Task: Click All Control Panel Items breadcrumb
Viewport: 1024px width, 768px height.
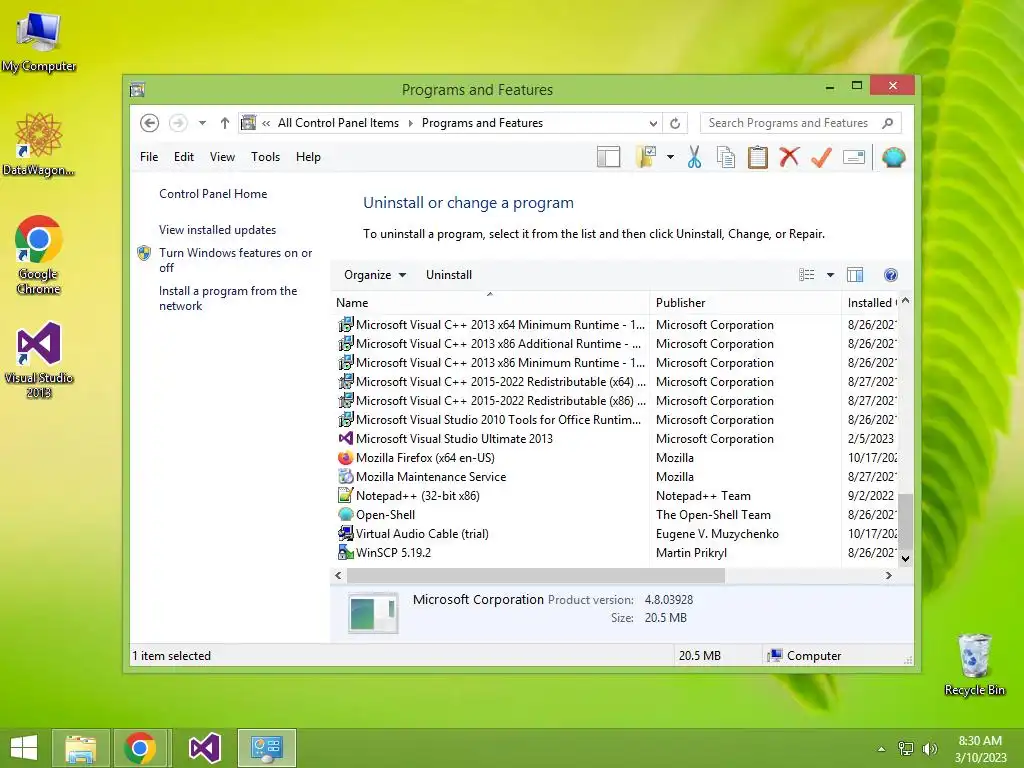Action: pos(338,123)
